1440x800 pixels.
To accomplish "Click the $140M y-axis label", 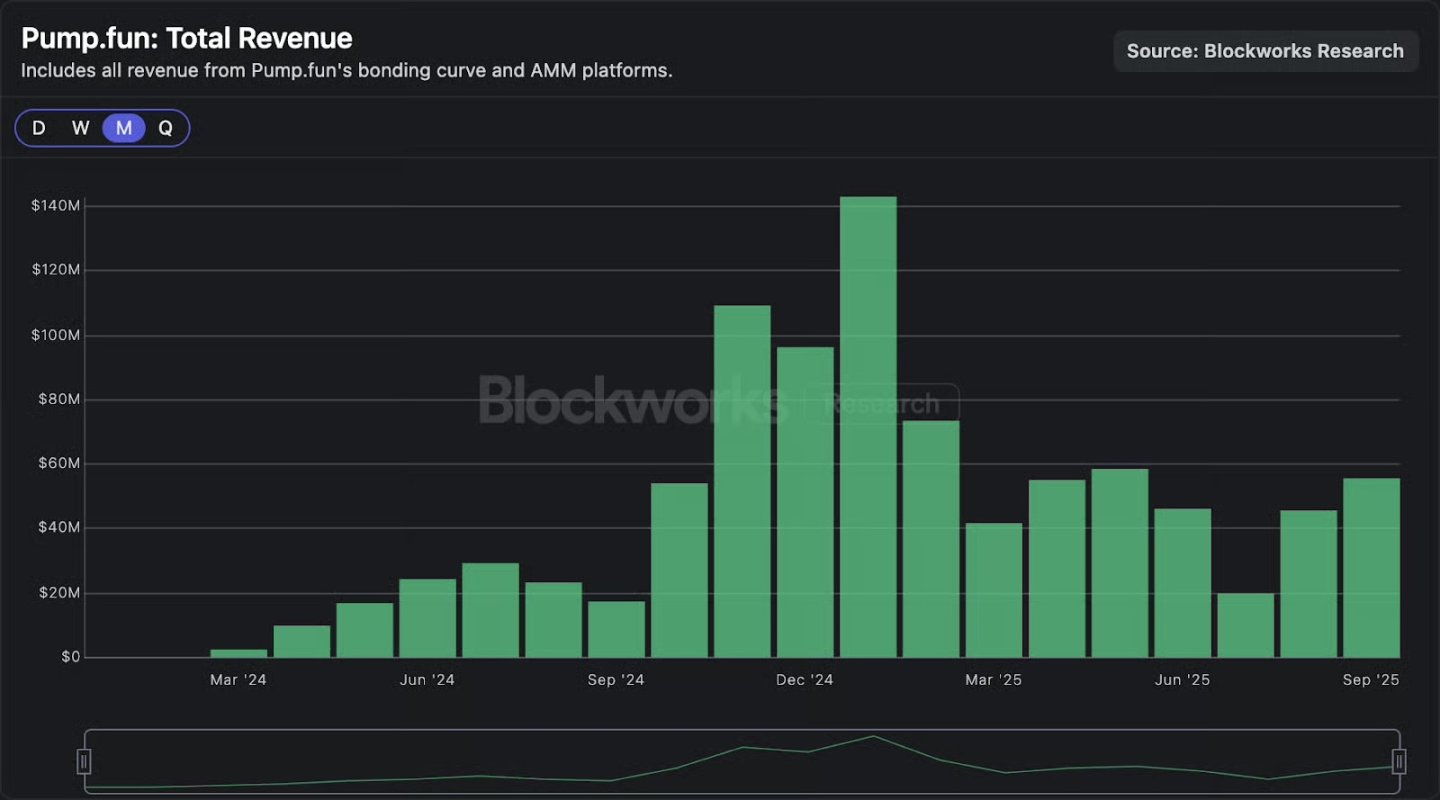I will pos(56,206).
